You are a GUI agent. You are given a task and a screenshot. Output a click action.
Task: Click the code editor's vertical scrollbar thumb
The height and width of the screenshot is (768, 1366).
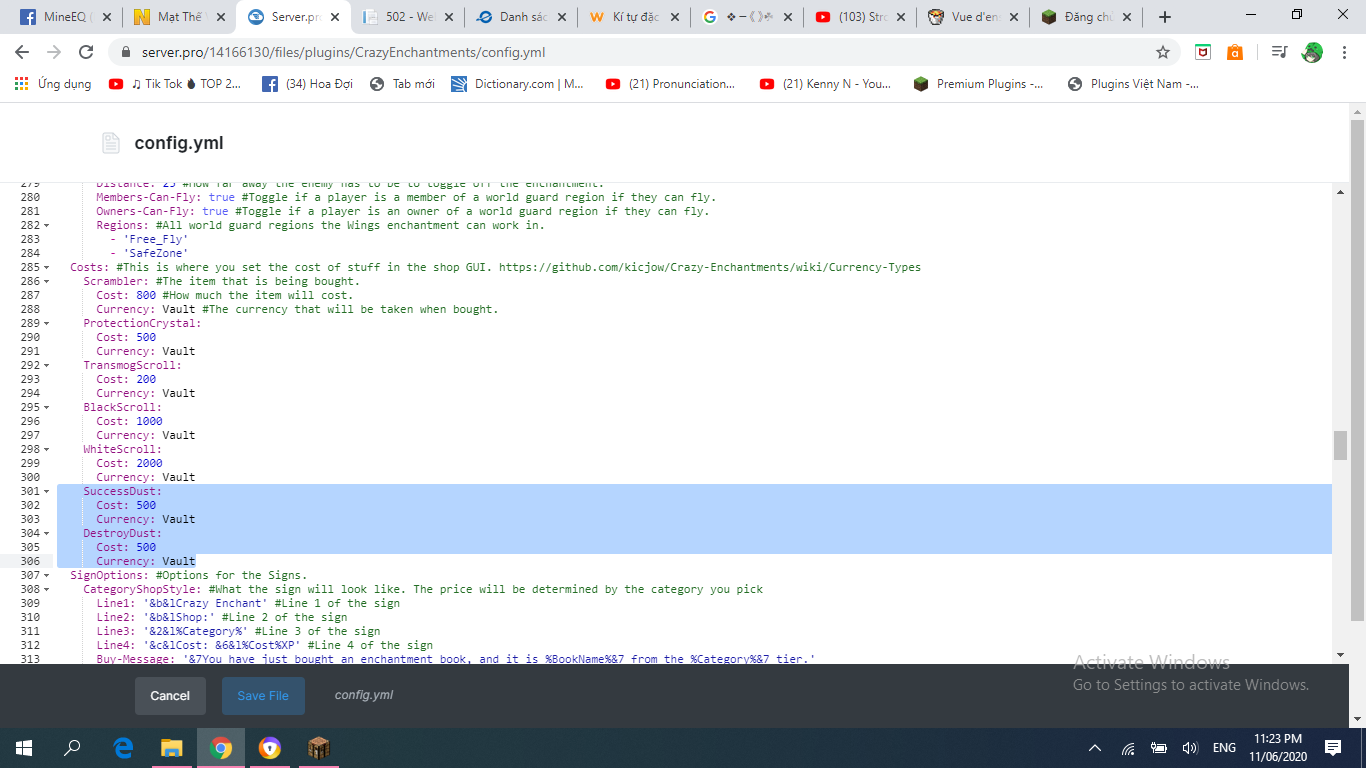click(x=1340, y=446)
